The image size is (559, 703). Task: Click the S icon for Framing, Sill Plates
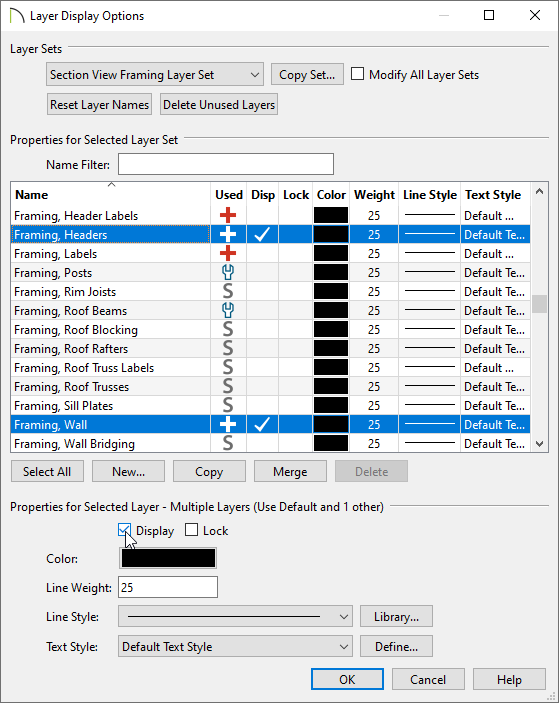(228, 406)
